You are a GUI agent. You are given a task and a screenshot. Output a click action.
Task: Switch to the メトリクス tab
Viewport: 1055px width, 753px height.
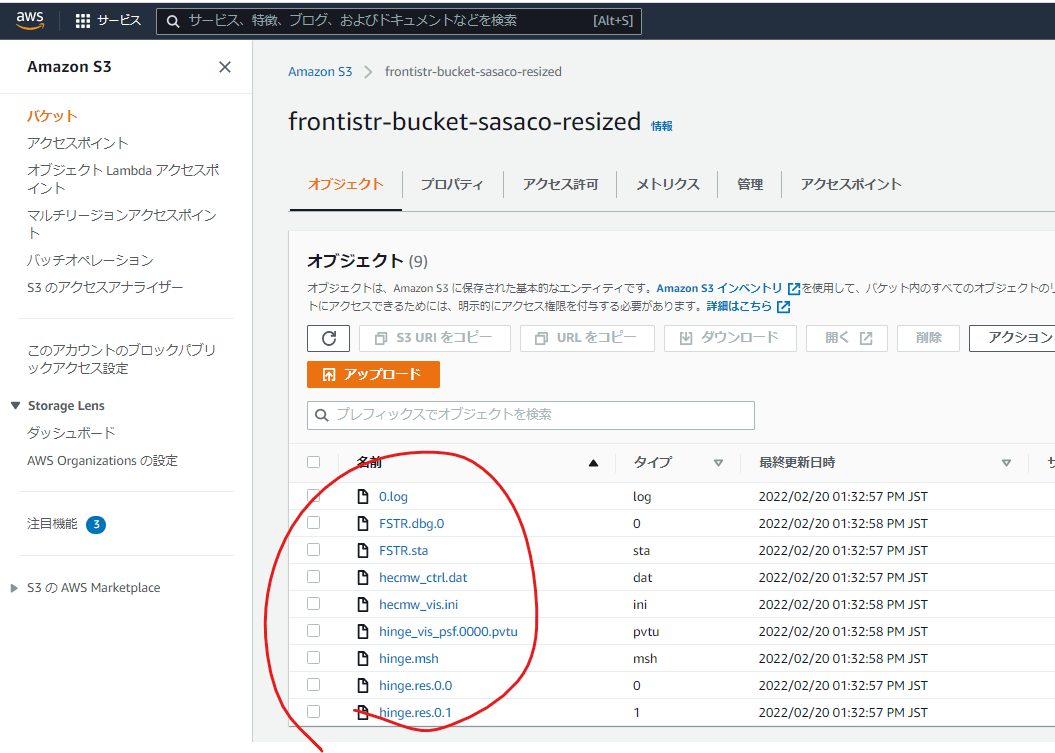coord(667,184)
